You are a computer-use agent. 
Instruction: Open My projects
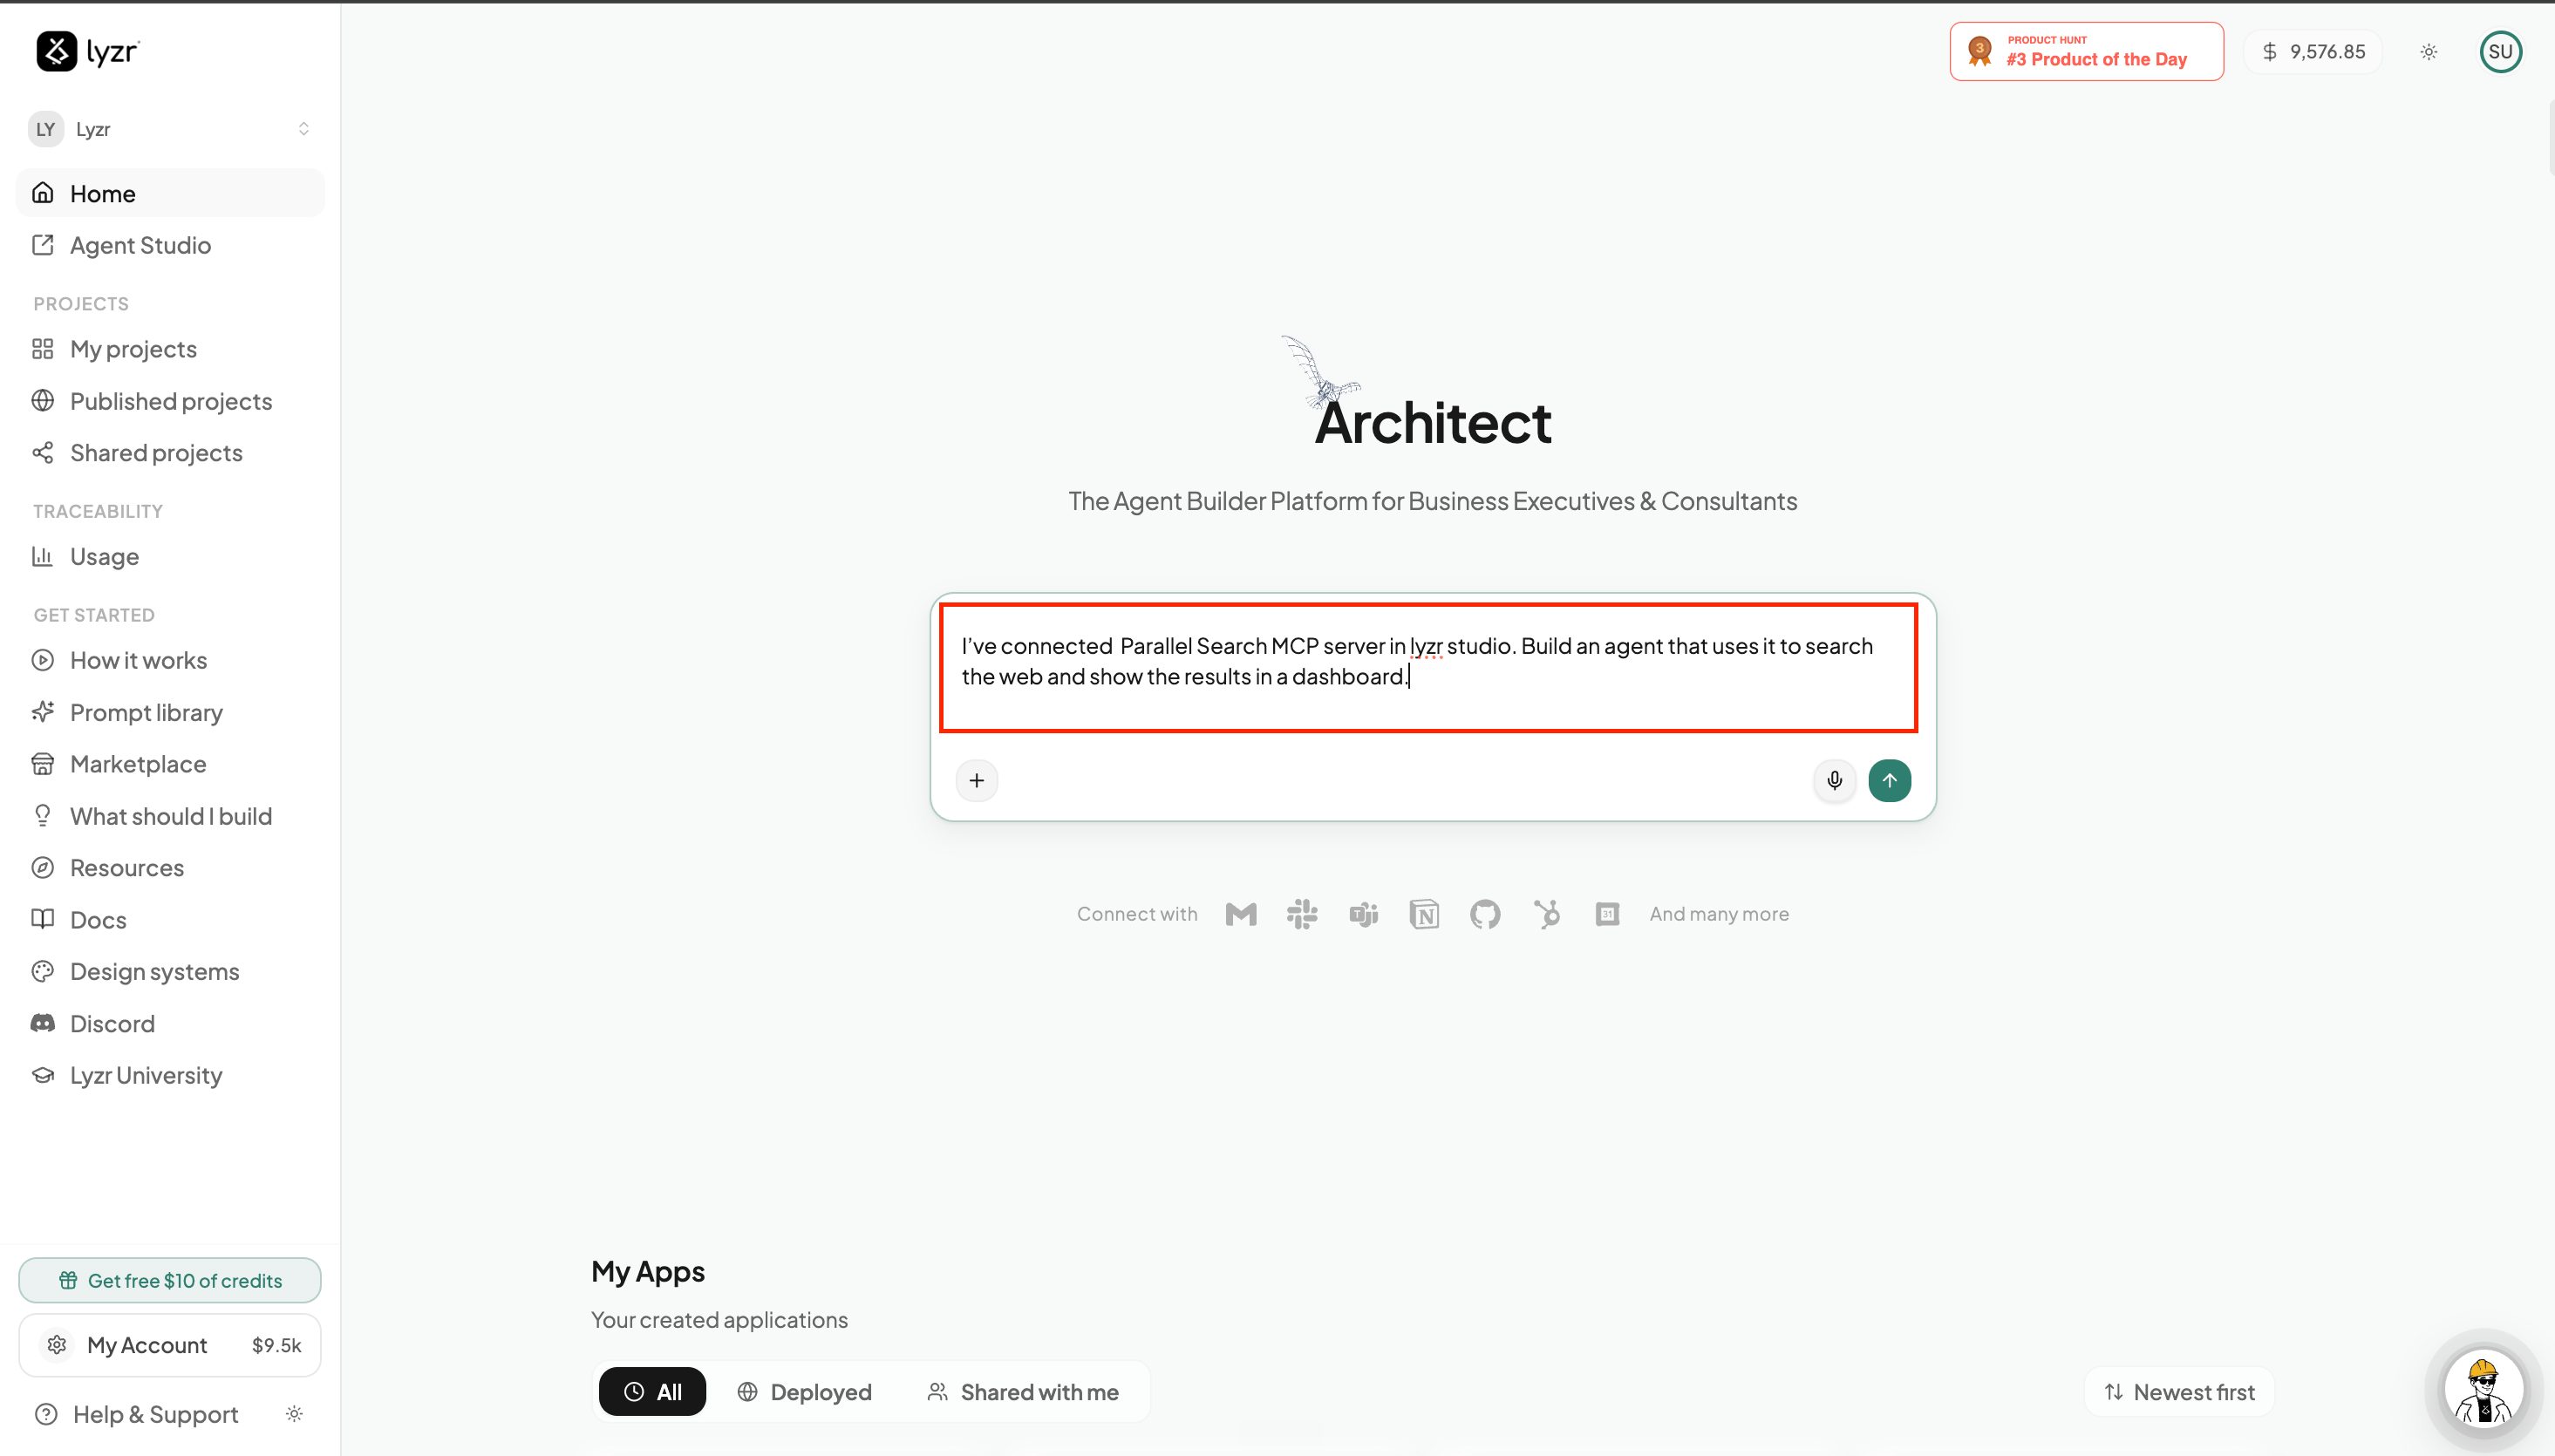pos(170,349)
